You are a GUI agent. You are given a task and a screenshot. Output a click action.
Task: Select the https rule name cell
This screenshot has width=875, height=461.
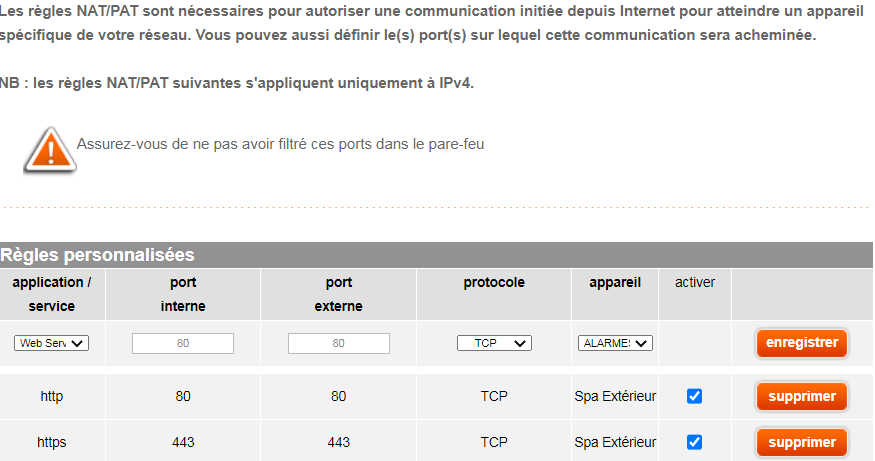click(52, 442)
